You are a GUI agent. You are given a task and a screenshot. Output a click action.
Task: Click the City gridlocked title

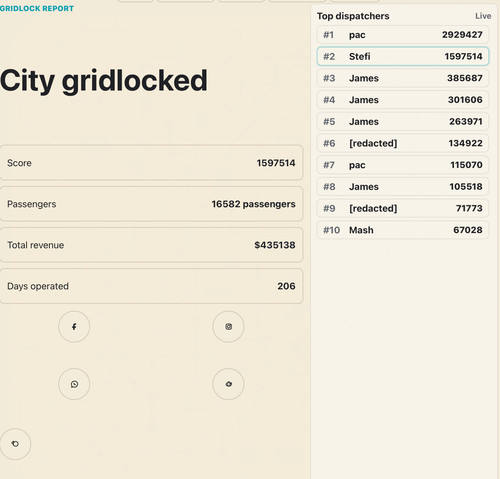coord(104,81)
